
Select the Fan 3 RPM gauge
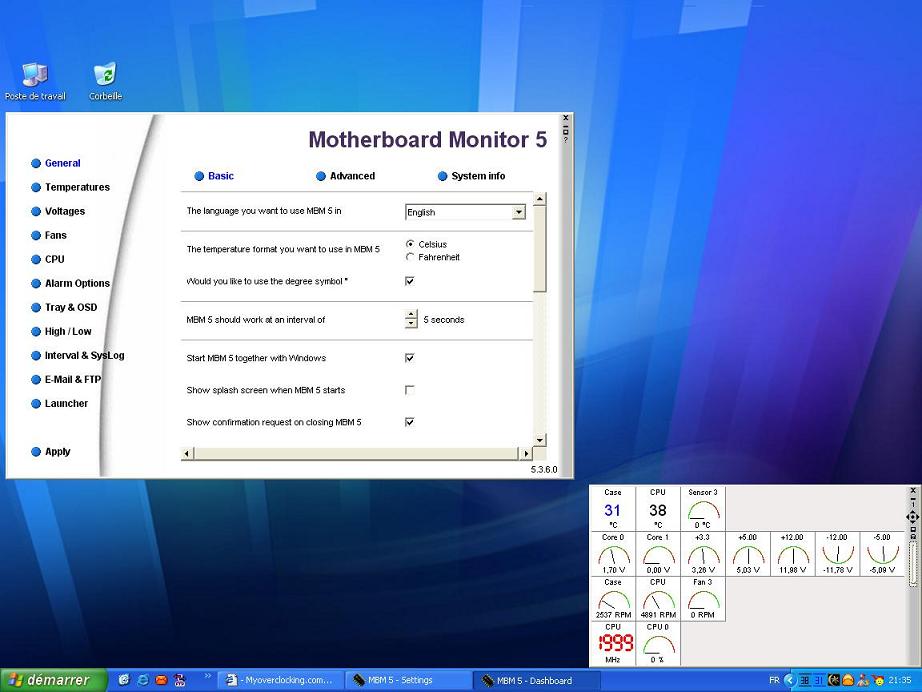click(703, 599)
